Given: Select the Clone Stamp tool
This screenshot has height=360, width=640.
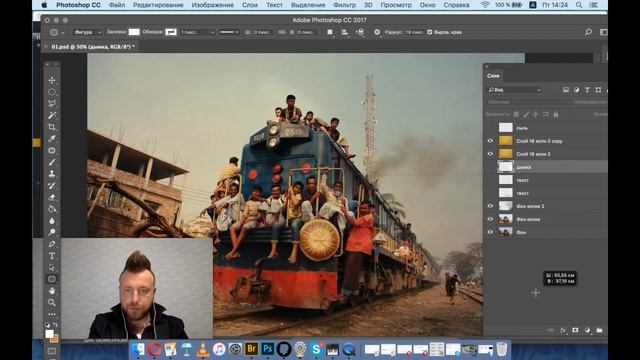Looking at the screenshot, I should [x=52, y=174].
